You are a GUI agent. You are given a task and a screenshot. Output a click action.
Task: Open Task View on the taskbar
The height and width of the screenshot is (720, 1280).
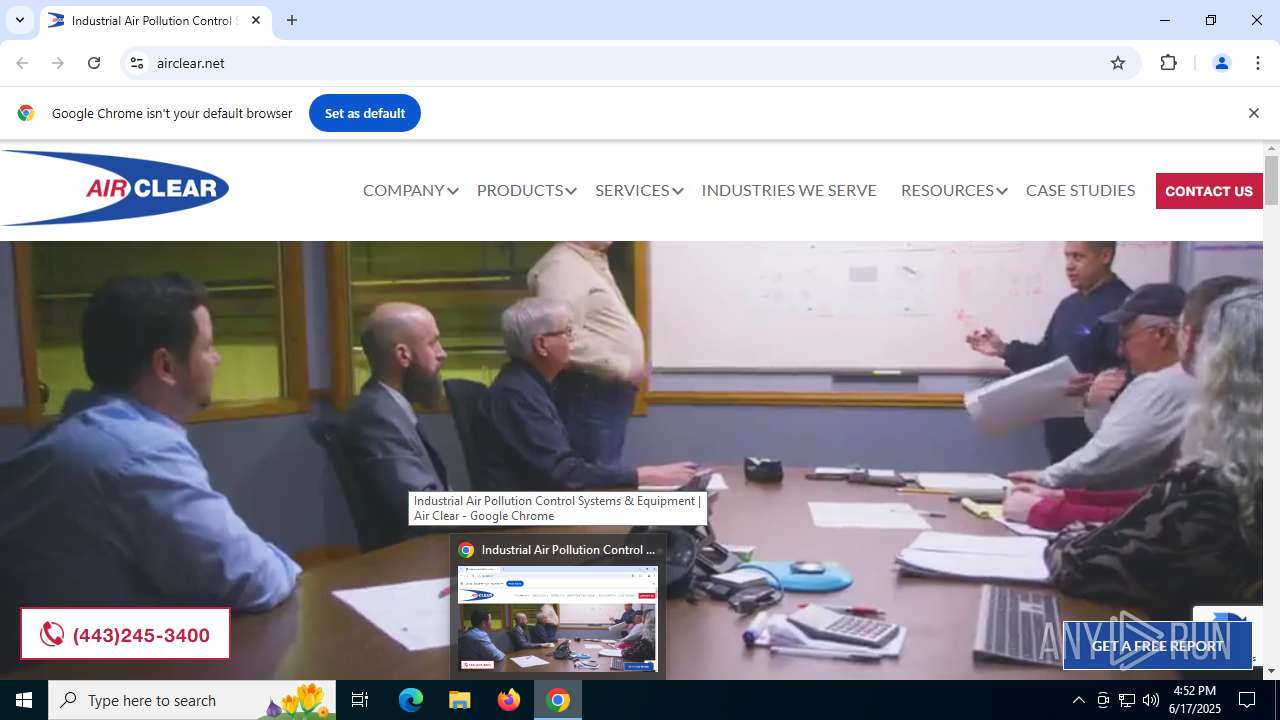coord(360,700)
